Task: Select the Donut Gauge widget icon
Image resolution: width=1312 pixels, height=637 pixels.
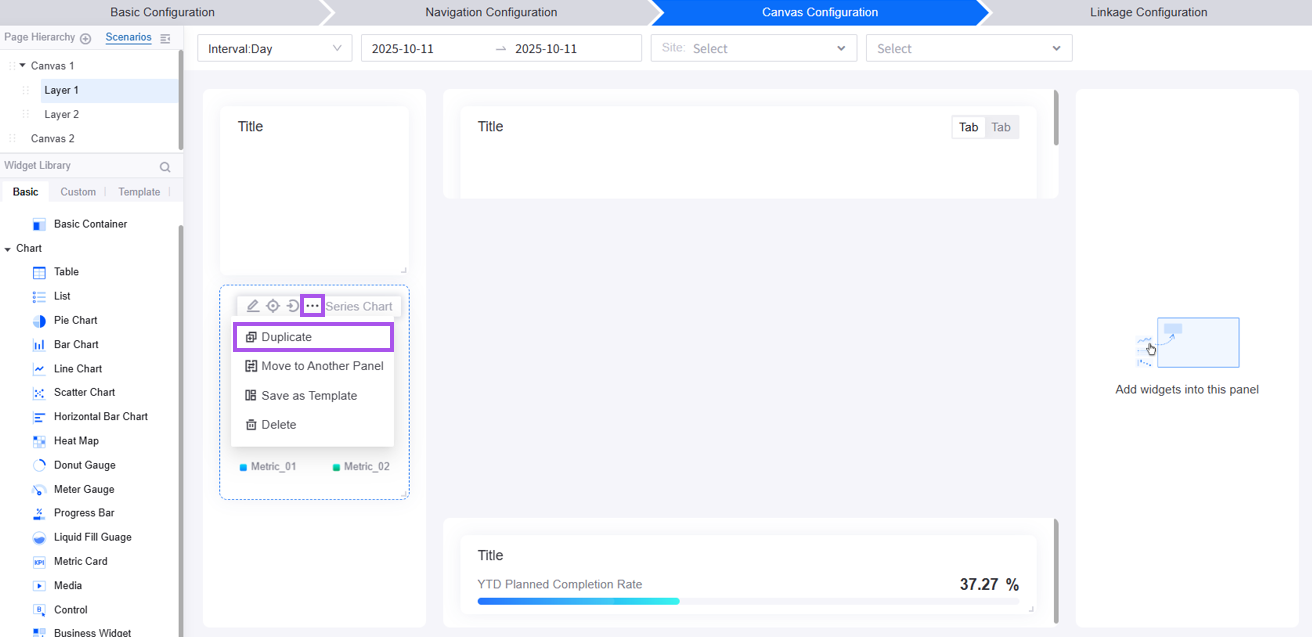Action: [39, 465]
